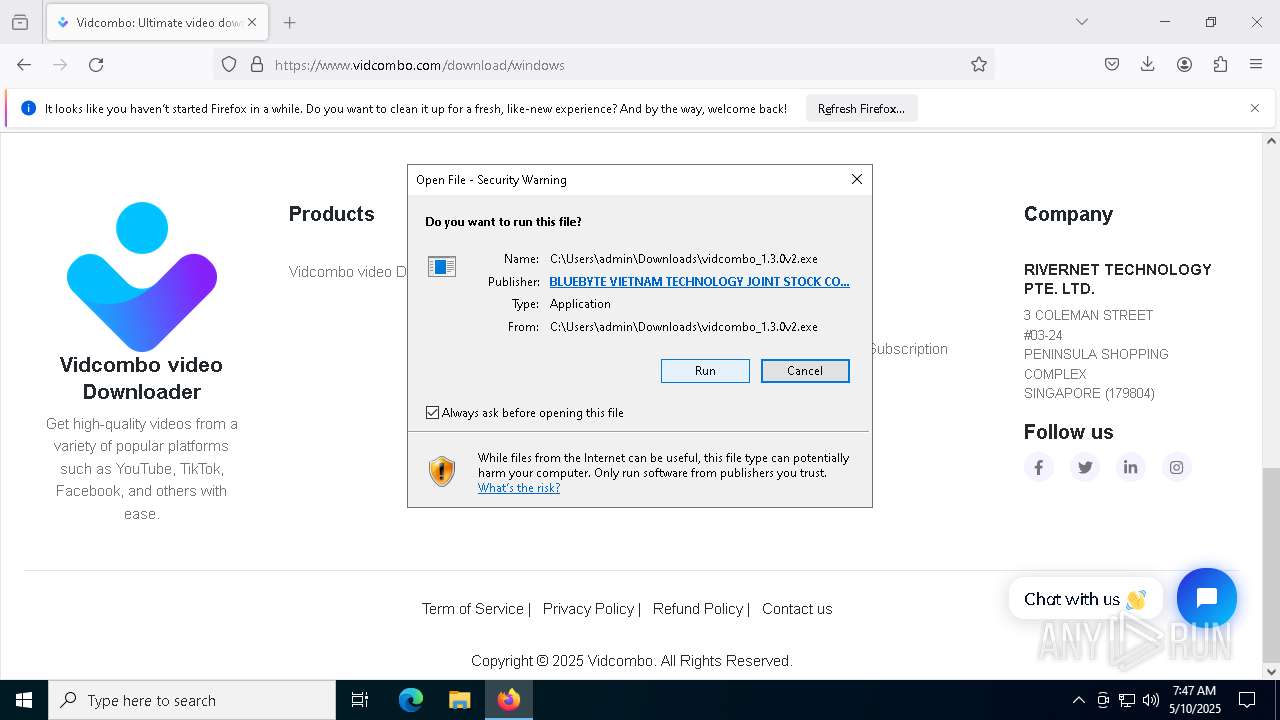Open Task View on taskbar
Image resolution: width=1280 pixels, height=720 pixels.
click(360, 700)
